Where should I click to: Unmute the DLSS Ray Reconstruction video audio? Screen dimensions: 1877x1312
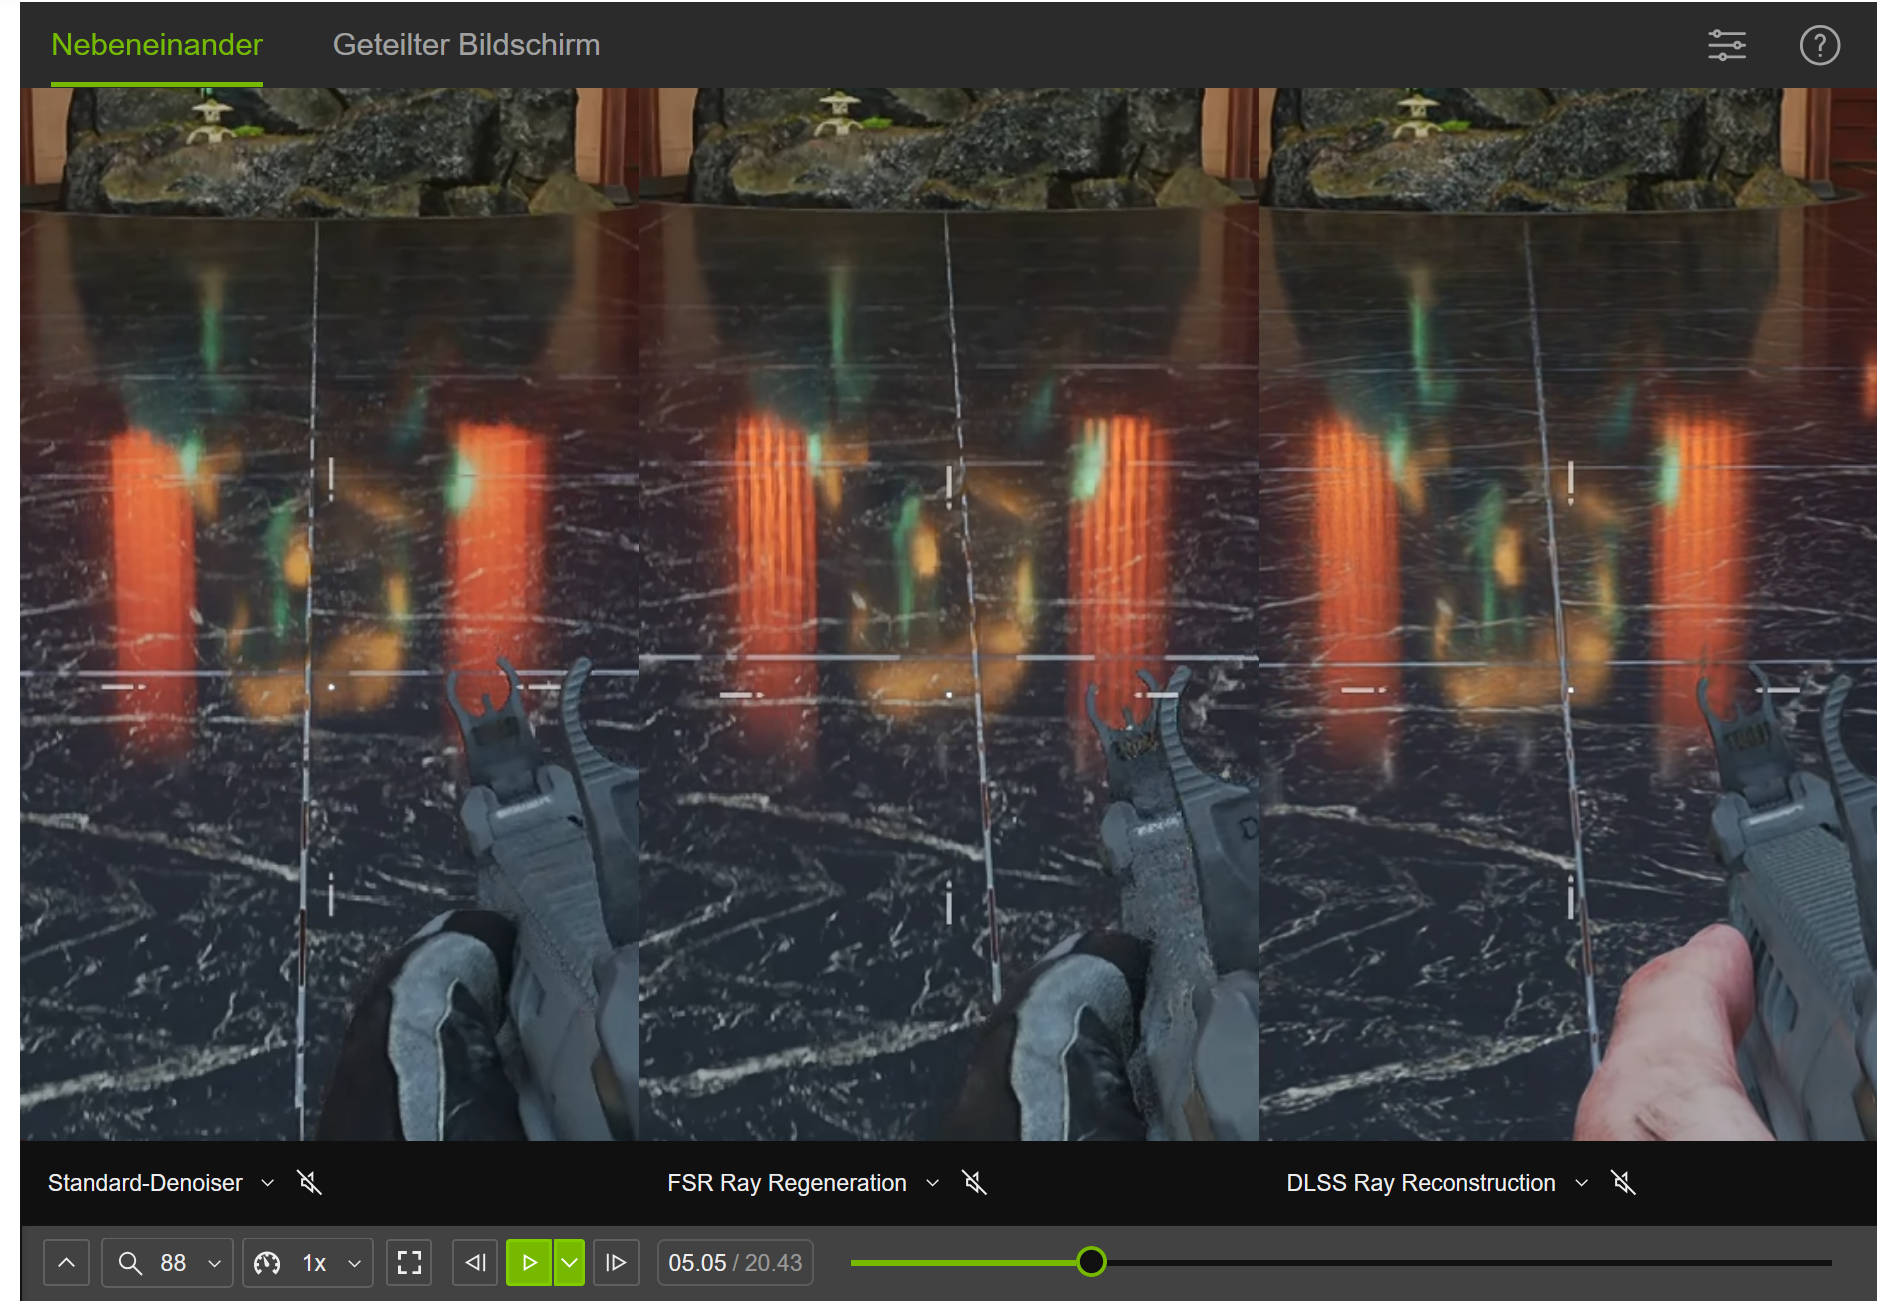pyautogui.click(x=1623, y=1183)
